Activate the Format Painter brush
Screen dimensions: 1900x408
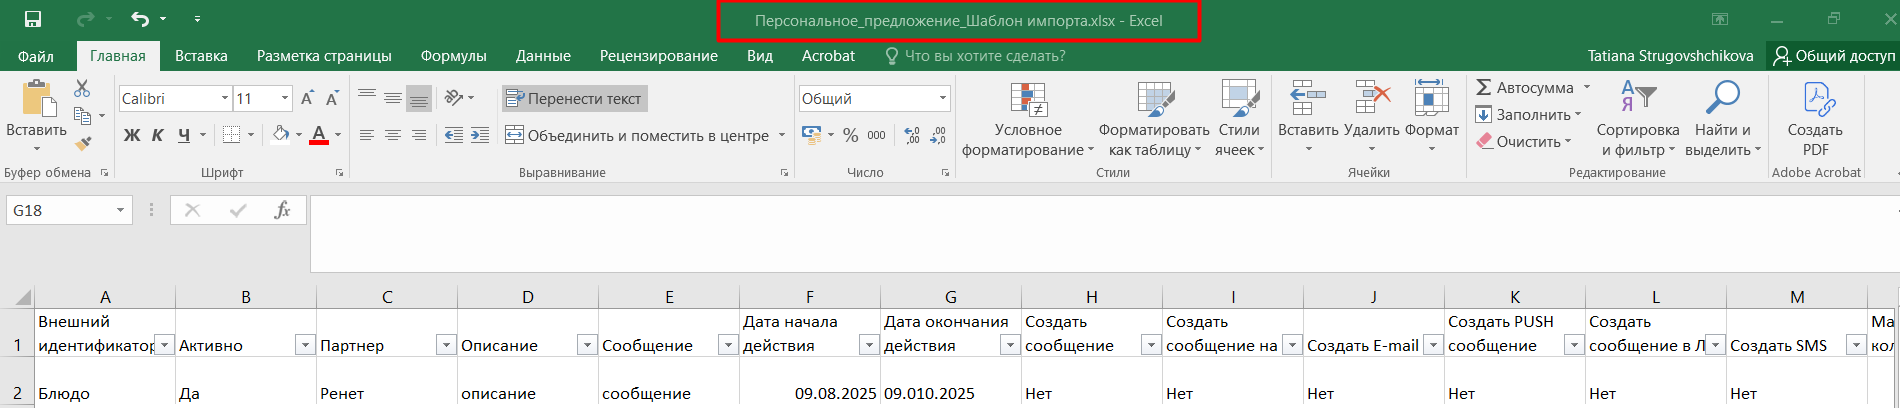coord(83,143)
